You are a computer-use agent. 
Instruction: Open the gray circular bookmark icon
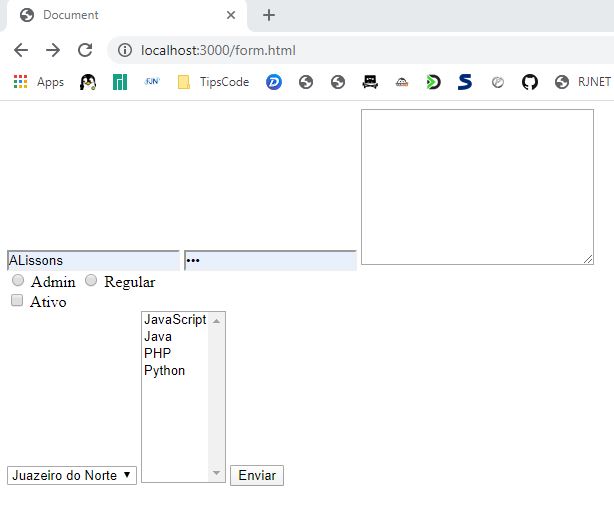pyautogui.click(x=498, y=83)
